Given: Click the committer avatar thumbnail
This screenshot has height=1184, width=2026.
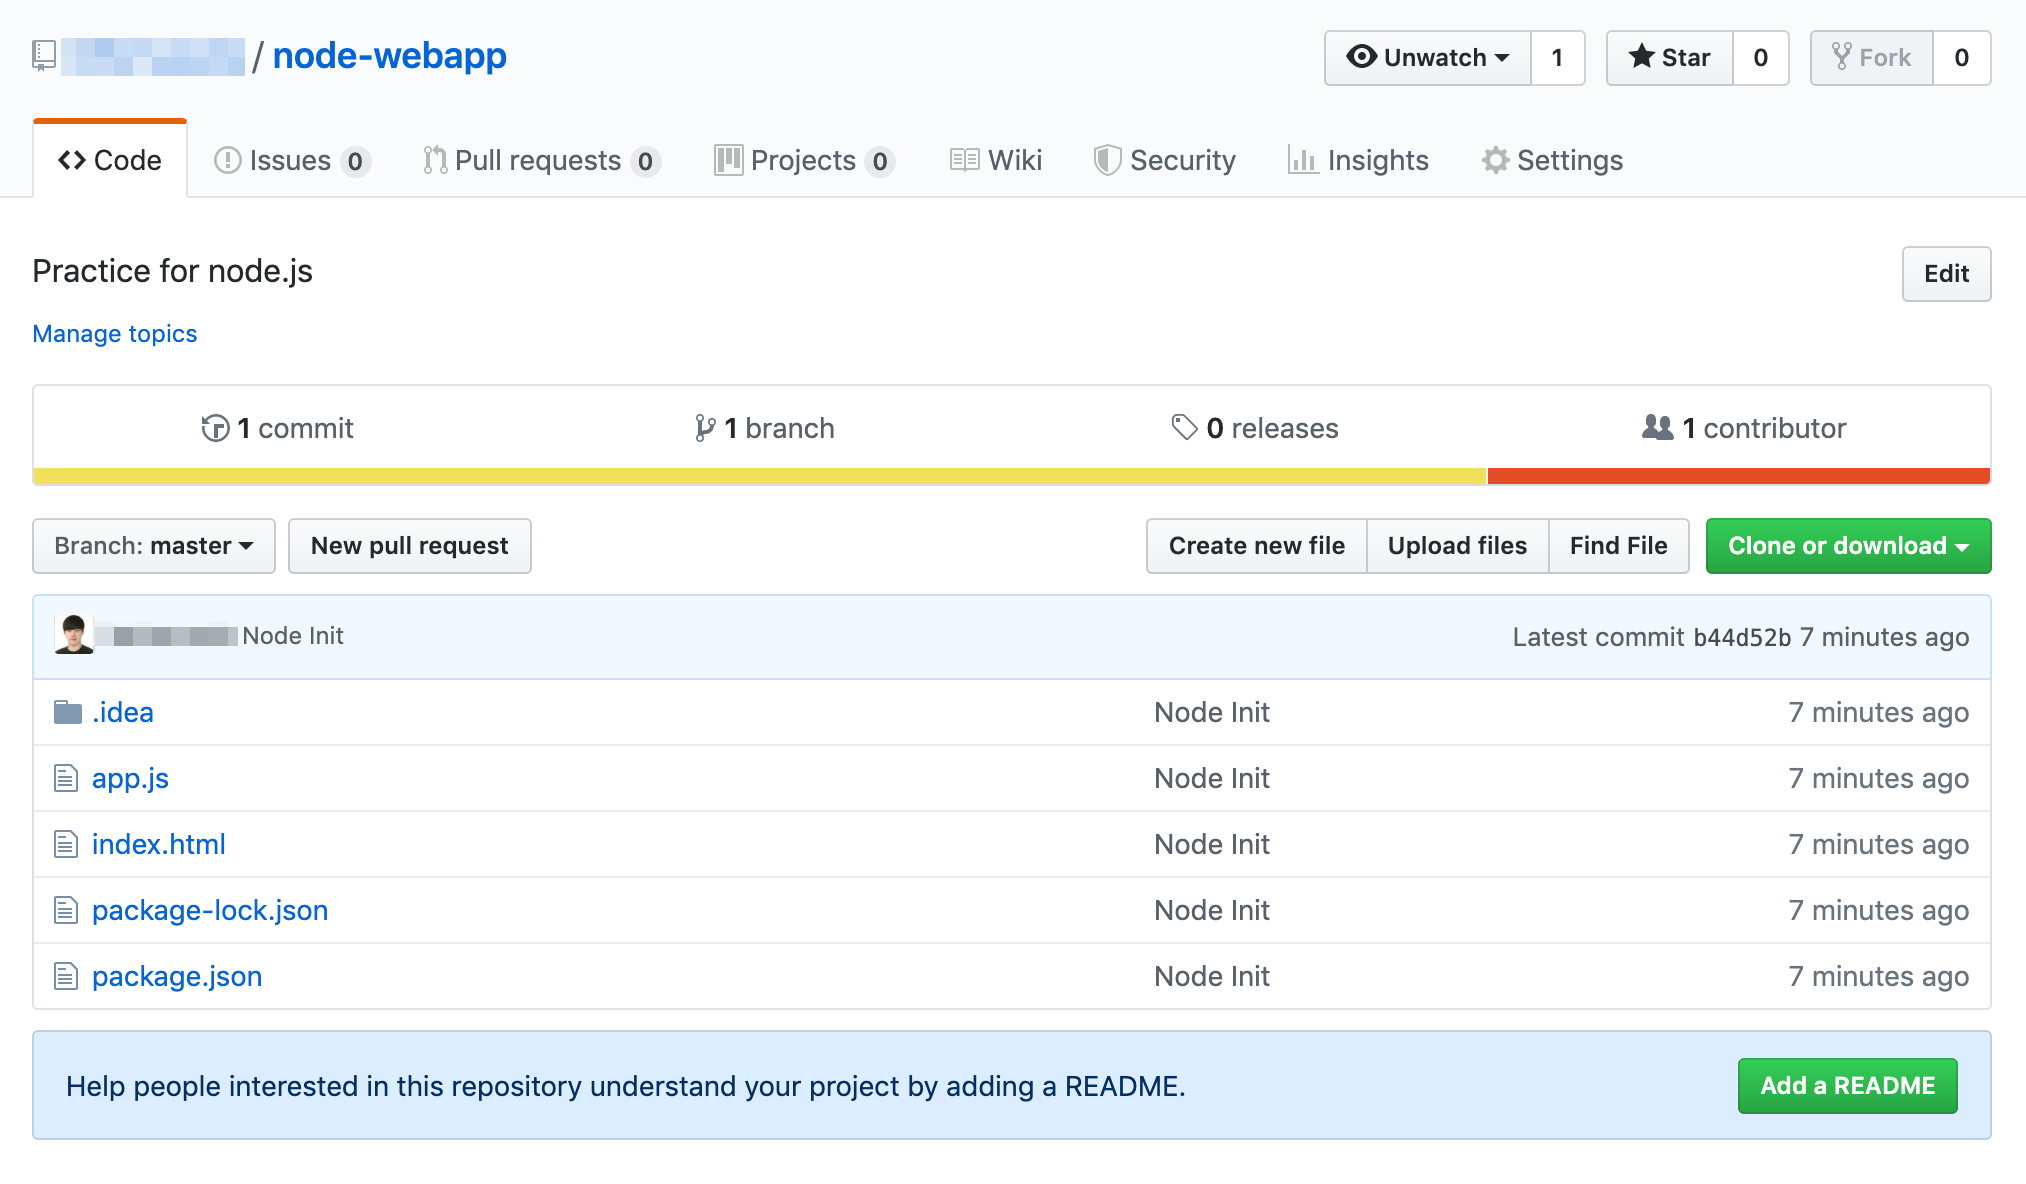Looking at the screenshot, I should tap(74, 635).
